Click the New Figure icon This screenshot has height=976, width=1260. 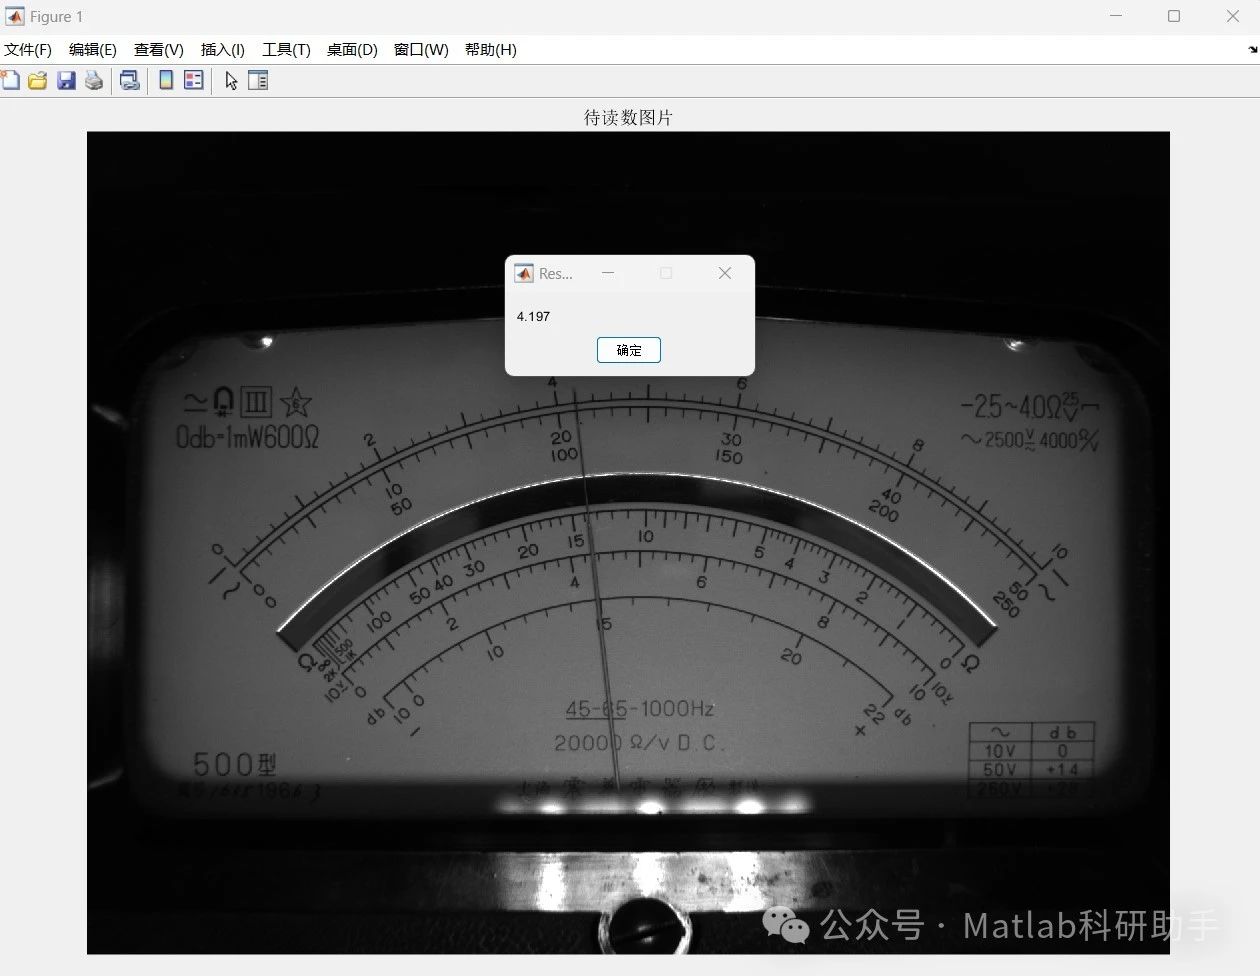tap(11, 80)
